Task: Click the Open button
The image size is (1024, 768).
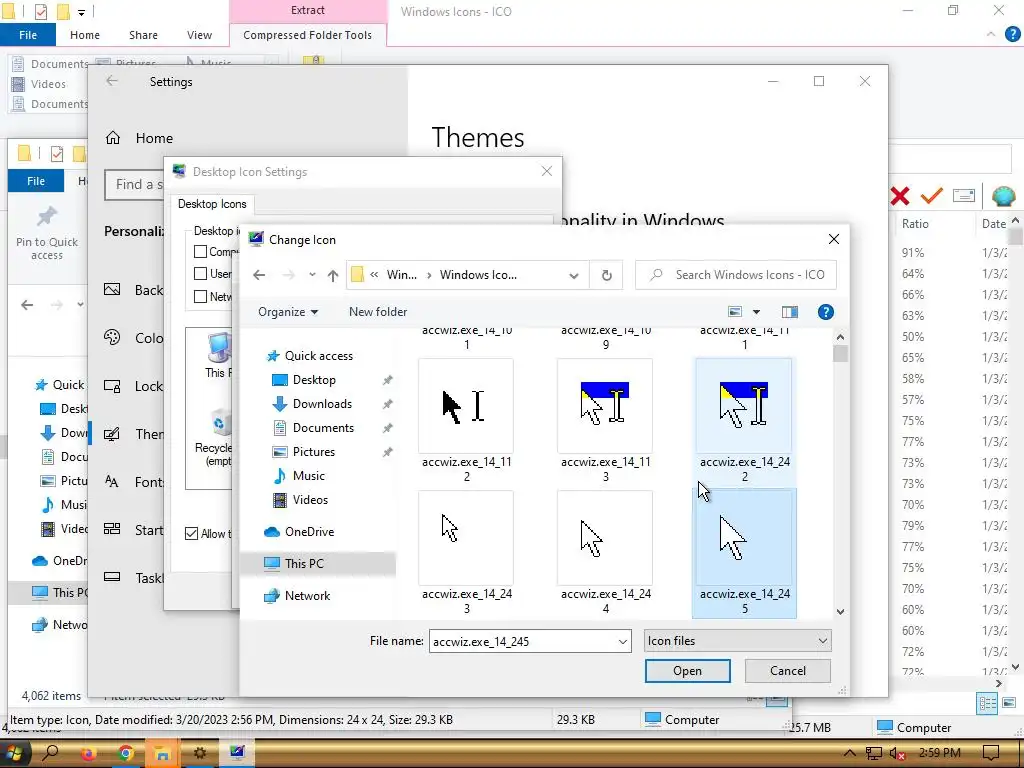Action: point(687,671)
